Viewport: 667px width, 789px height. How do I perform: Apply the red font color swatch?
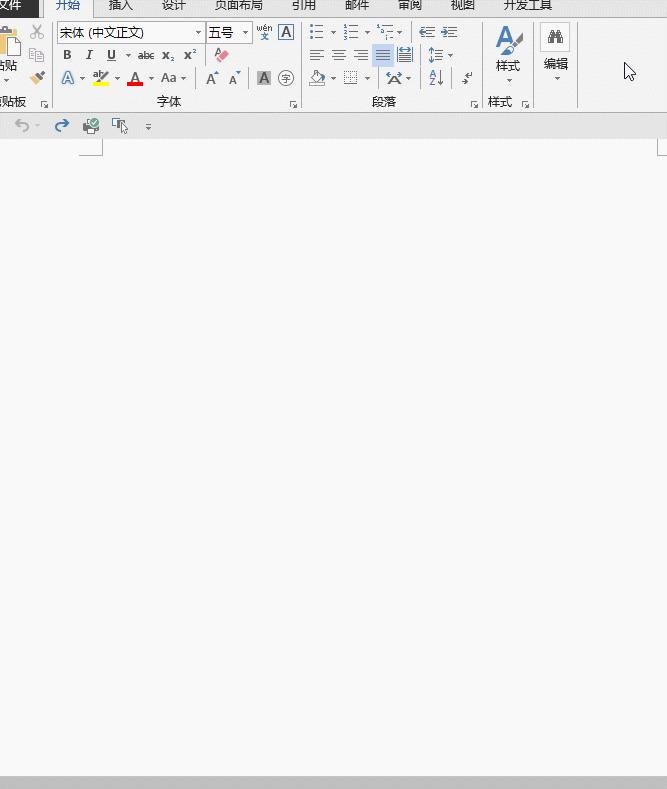pos(135,78)
